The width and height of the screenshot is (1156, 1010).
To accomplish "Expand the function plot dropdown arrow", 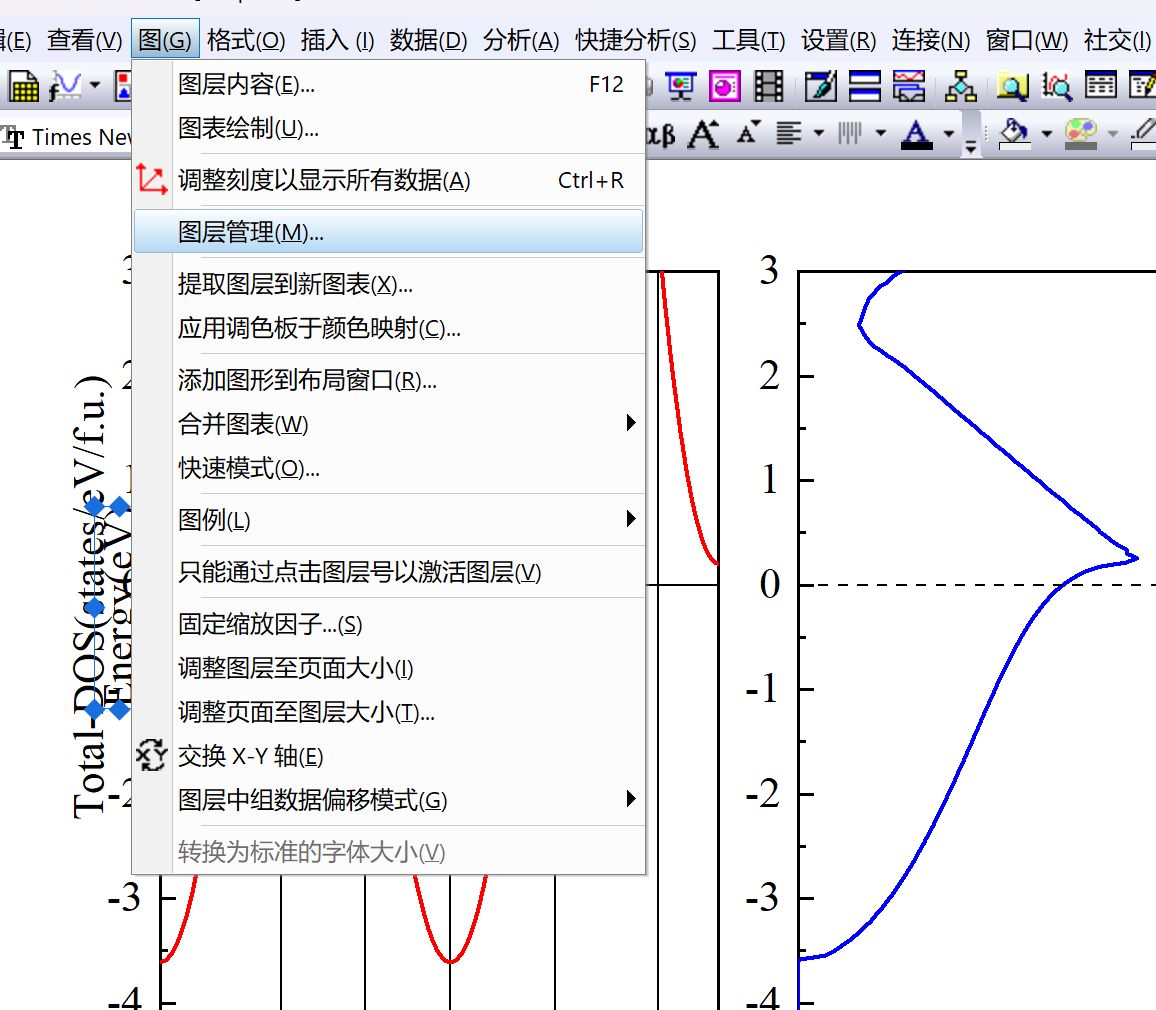I will [94, 86].
